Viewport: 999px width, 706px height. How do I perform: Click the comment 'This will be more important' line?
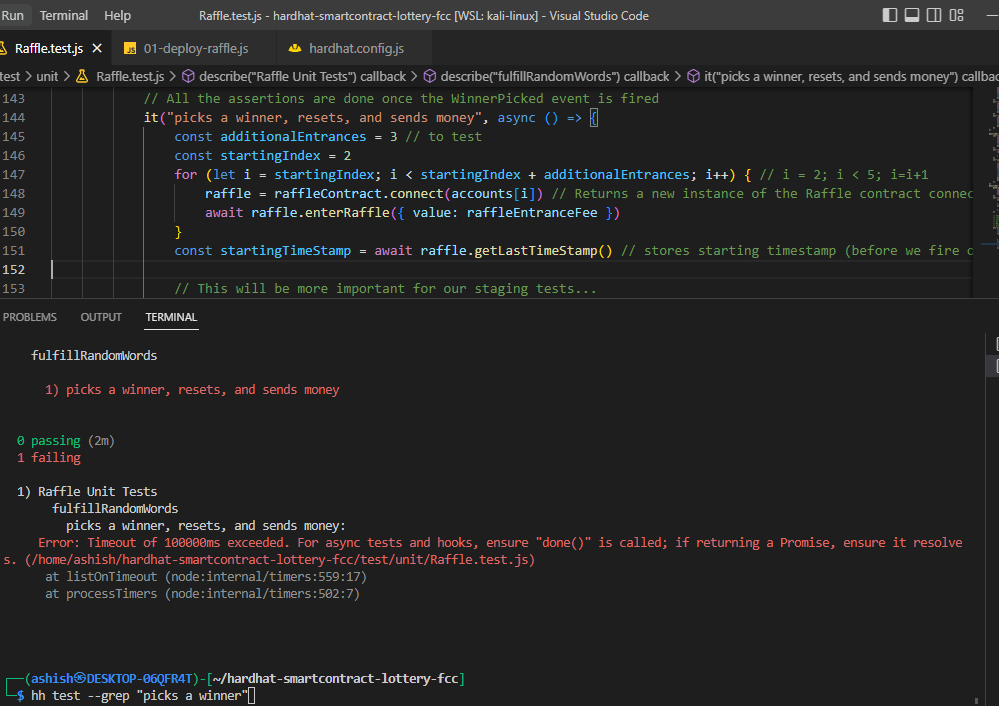click(x=385, y=289)
